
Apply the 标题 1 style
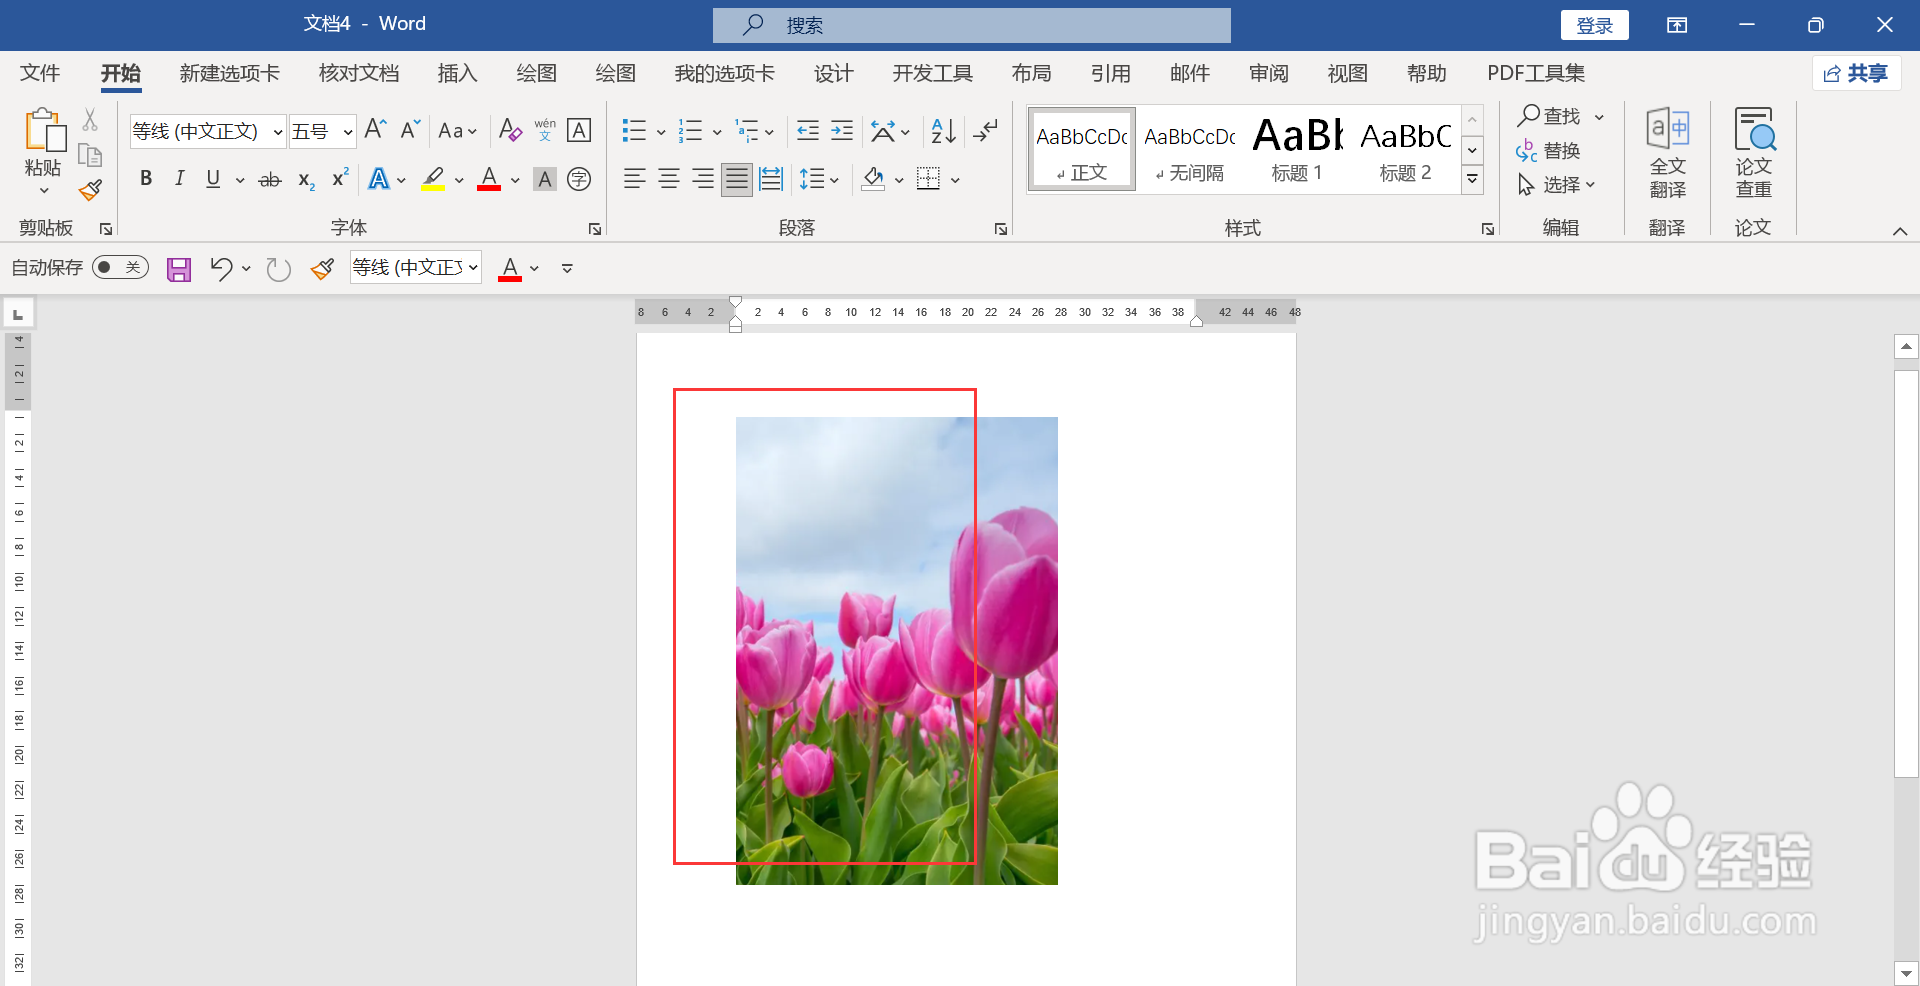click(1297, 150)
